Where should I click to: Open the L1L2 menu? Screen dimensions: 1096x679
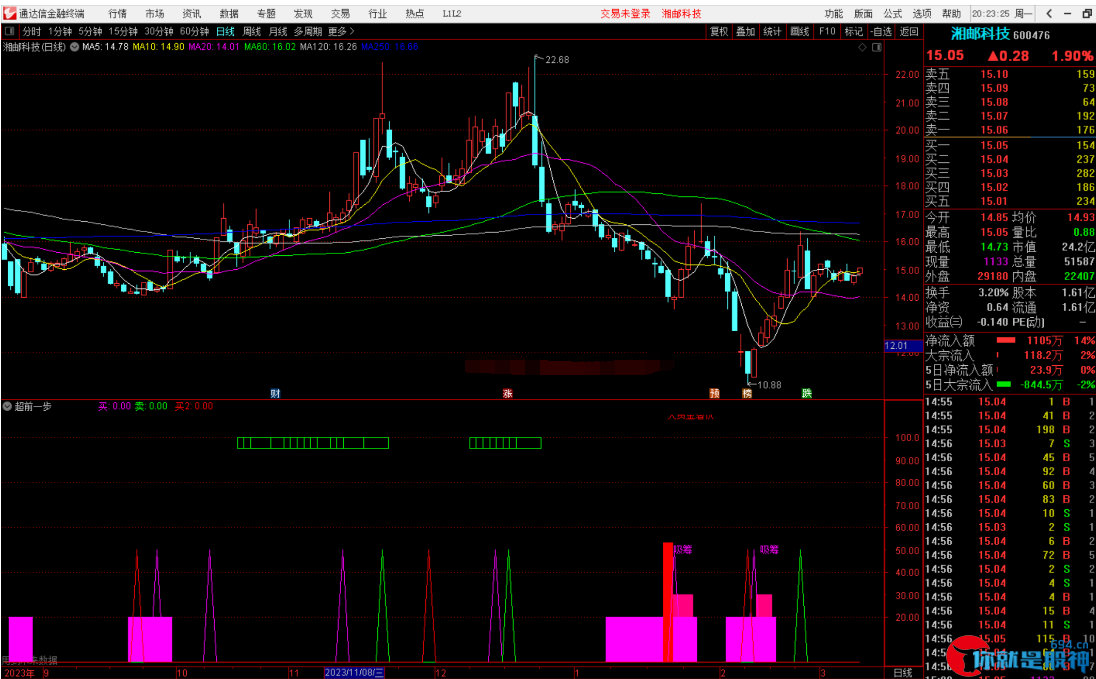click(452, 13)
